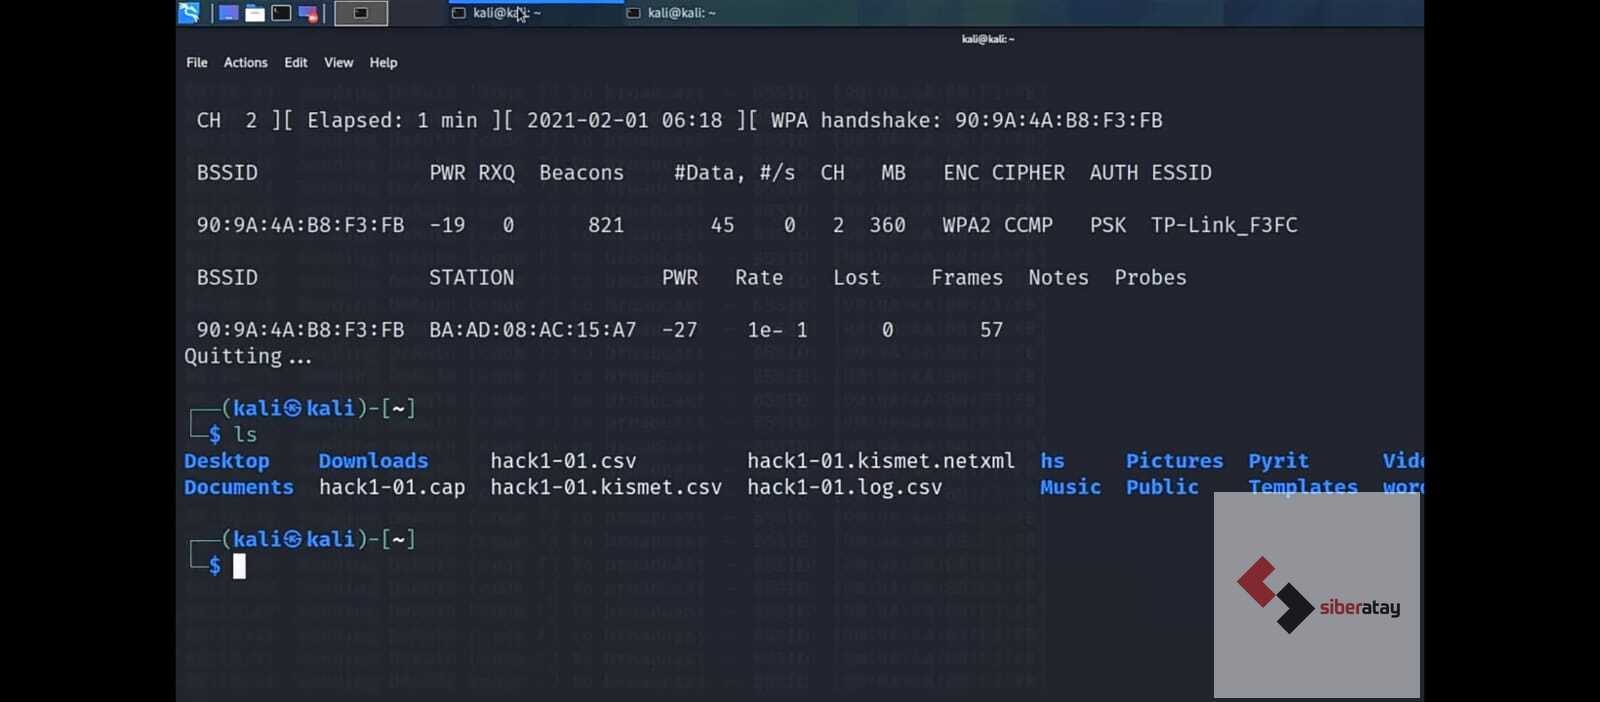Open the file manager panel icon
Viewport: 1600px width, 702px height.
point(255,13)
